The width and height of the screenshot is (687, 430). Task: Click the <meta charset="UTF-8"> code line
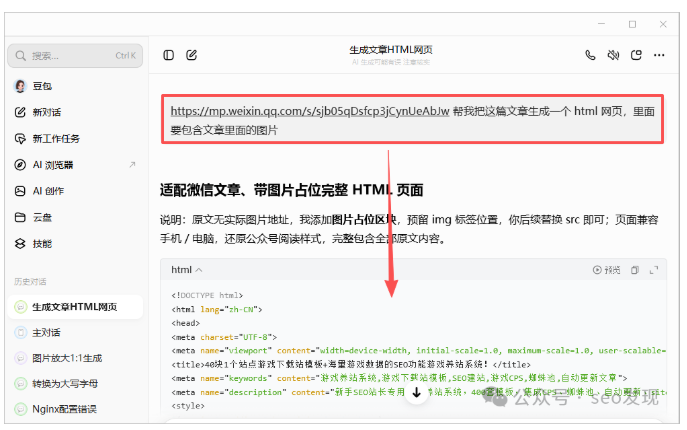[x=224, y=337]
